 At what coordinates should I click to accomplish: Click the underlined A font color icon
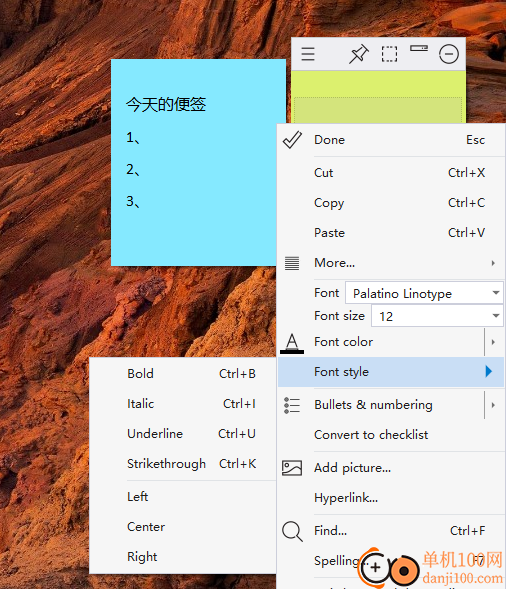pyautogui.click(x=292, y=343)
